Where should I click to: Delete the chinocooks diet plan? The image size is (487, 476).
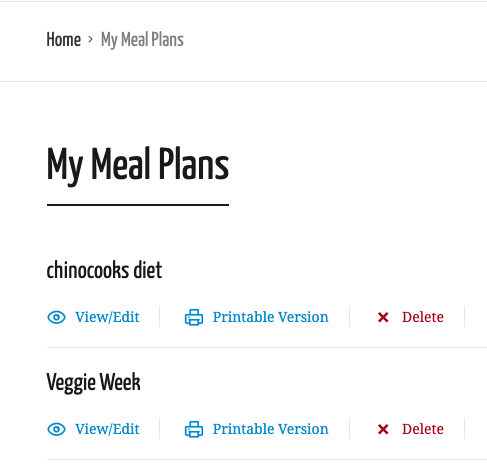tap(423, 317)
